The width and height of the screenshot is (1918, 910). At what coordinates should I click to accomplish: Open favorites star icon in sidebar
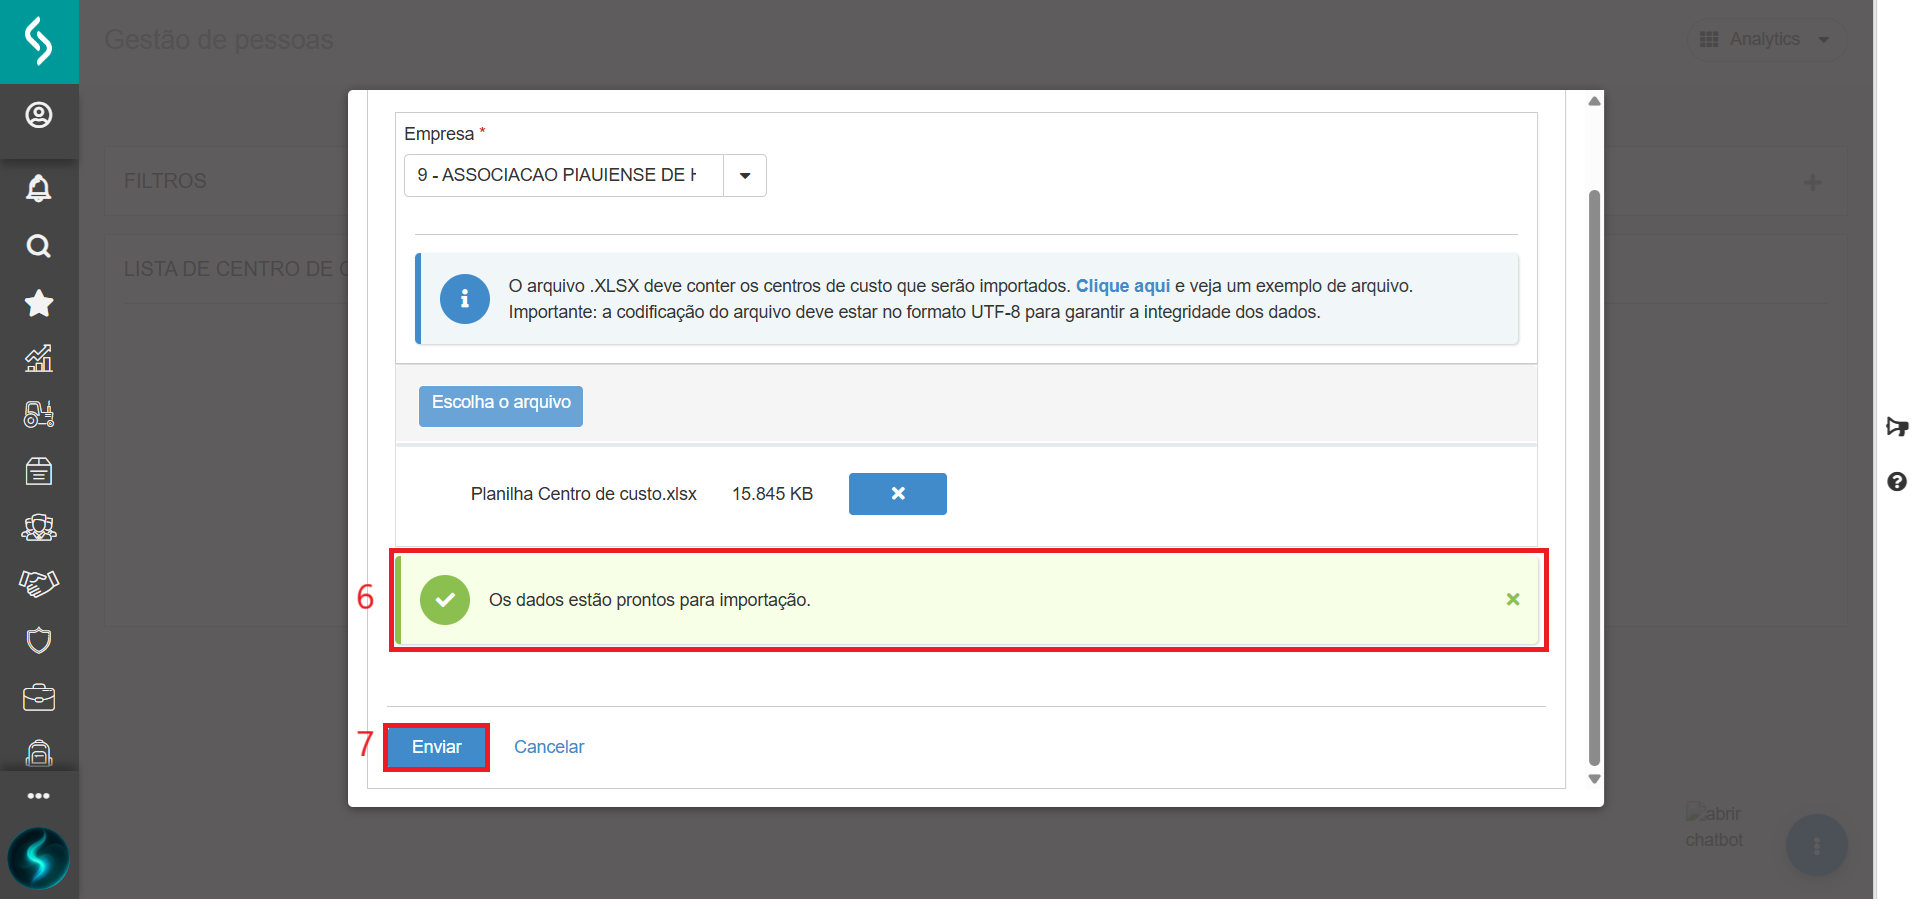tap(39, 303)
